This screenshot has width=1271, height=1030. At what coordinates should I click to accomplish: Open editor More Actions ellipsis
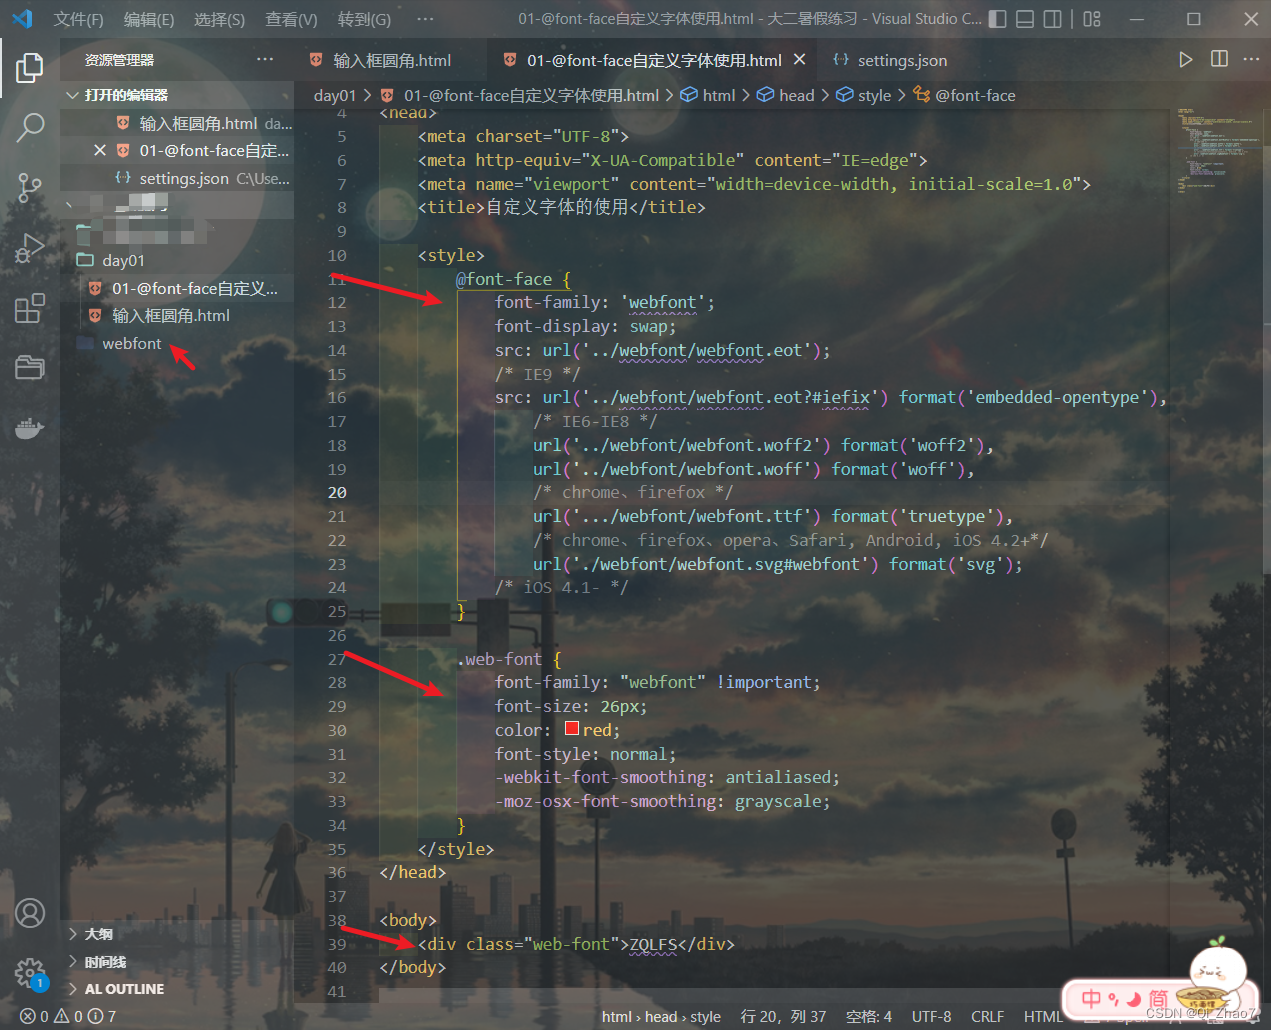(1251, 60)
